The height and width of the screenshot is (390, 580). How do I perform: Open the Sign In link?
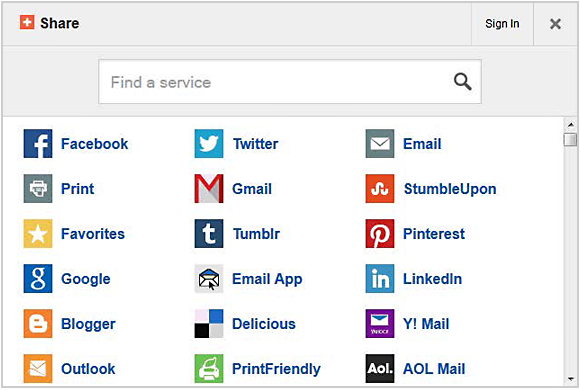tap(502, 24)
